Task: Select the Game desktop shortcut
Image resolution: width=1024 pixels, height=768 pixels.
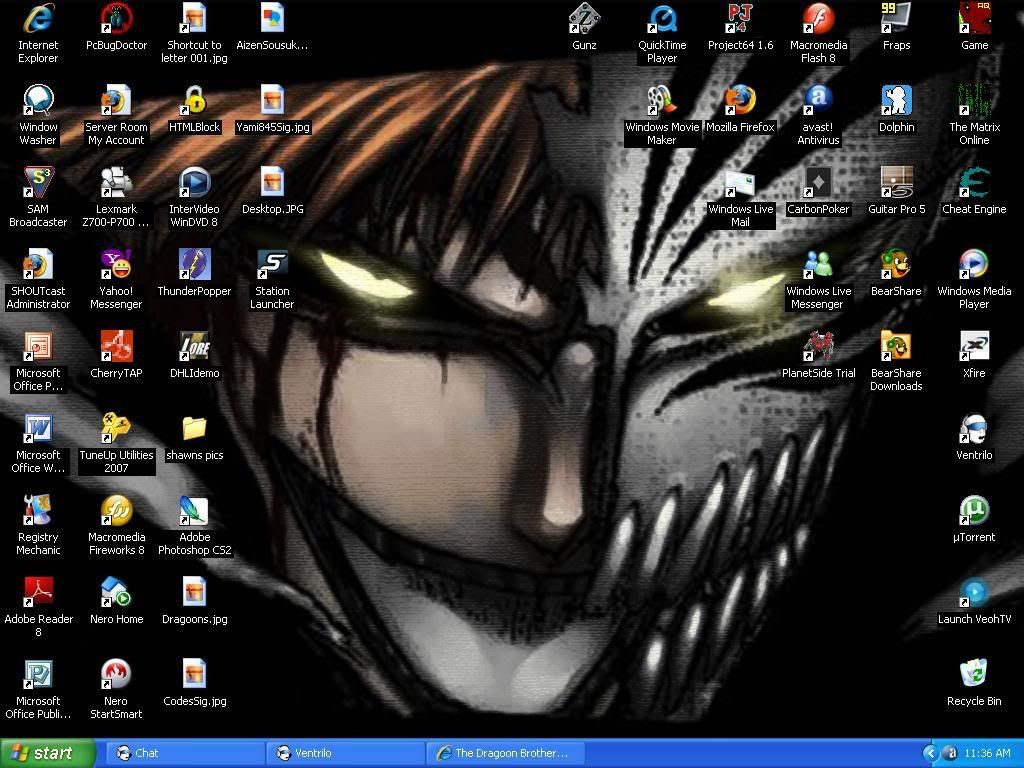Action: coord(974,18)
